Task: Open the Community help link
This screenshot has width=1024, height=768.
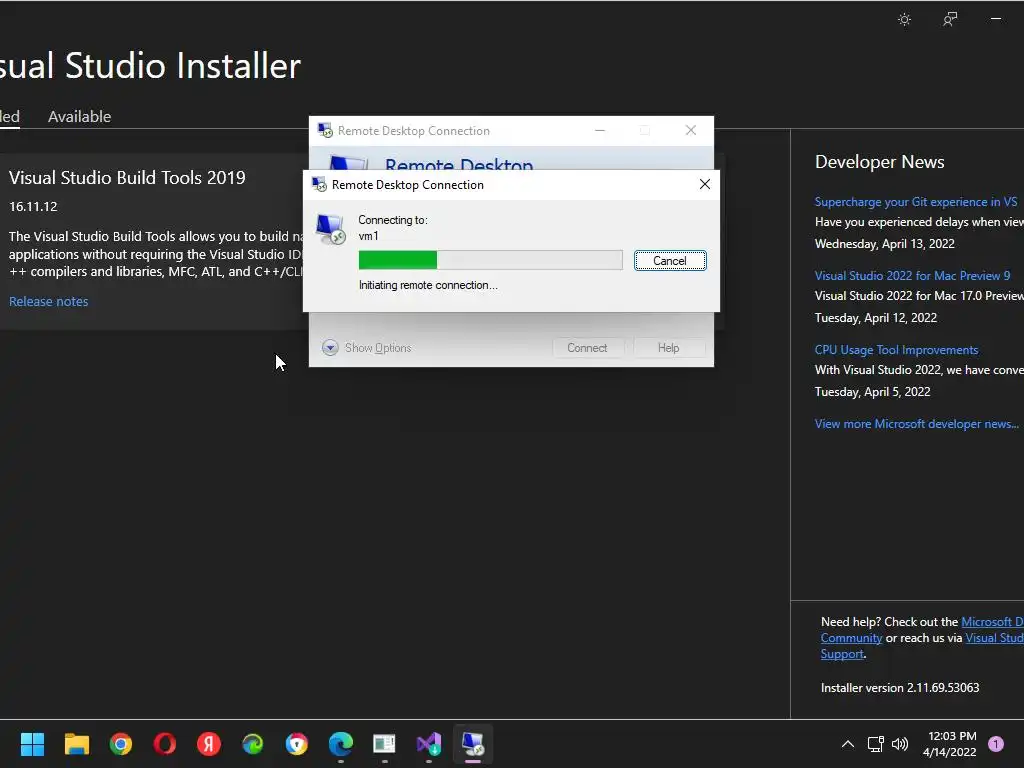Action: 852,638
